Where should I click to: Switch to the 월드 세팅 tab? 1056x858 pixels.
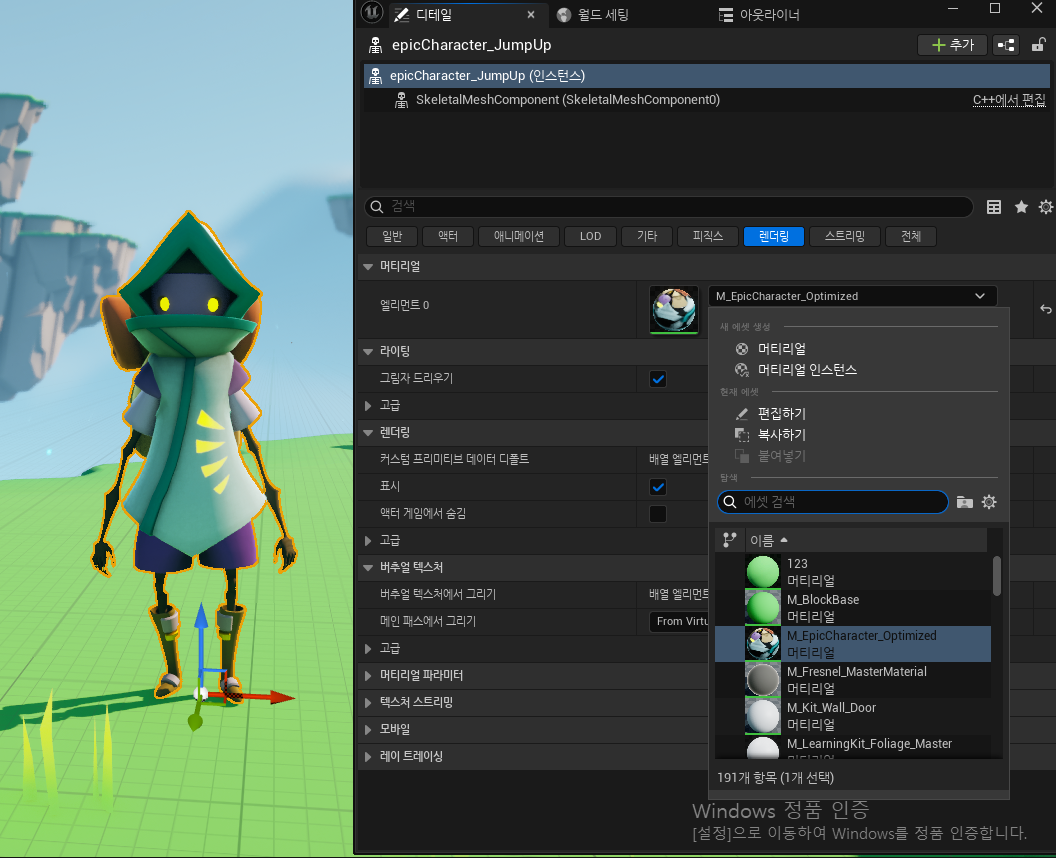[593, 15]
